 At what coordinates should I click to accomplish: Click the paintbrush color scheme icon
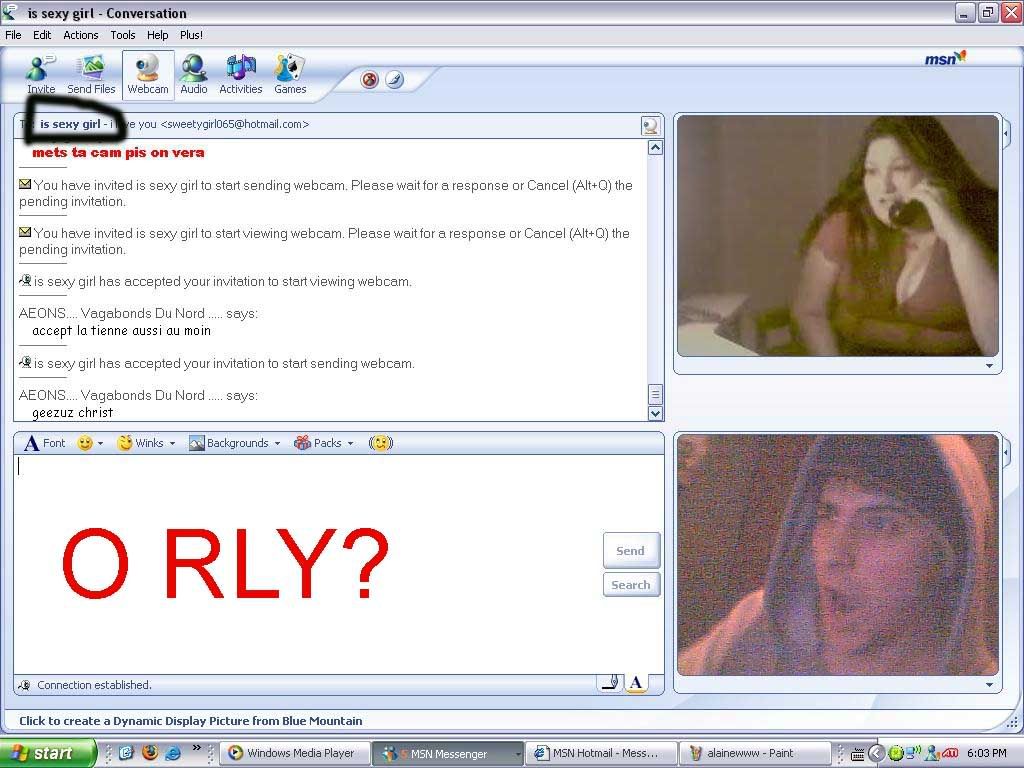click(395, 80)
